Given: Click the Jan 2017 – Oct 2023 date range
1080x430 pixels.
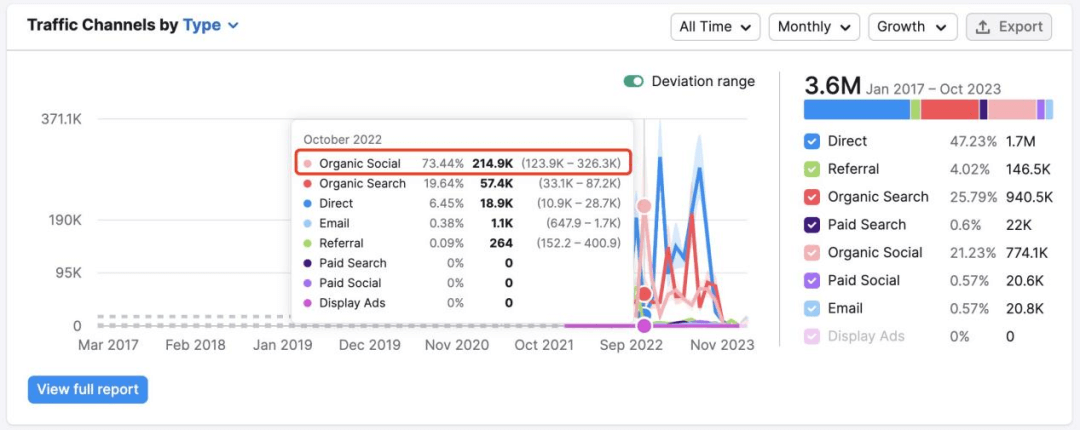Looking at the screenshot, I should coord(933,90).
